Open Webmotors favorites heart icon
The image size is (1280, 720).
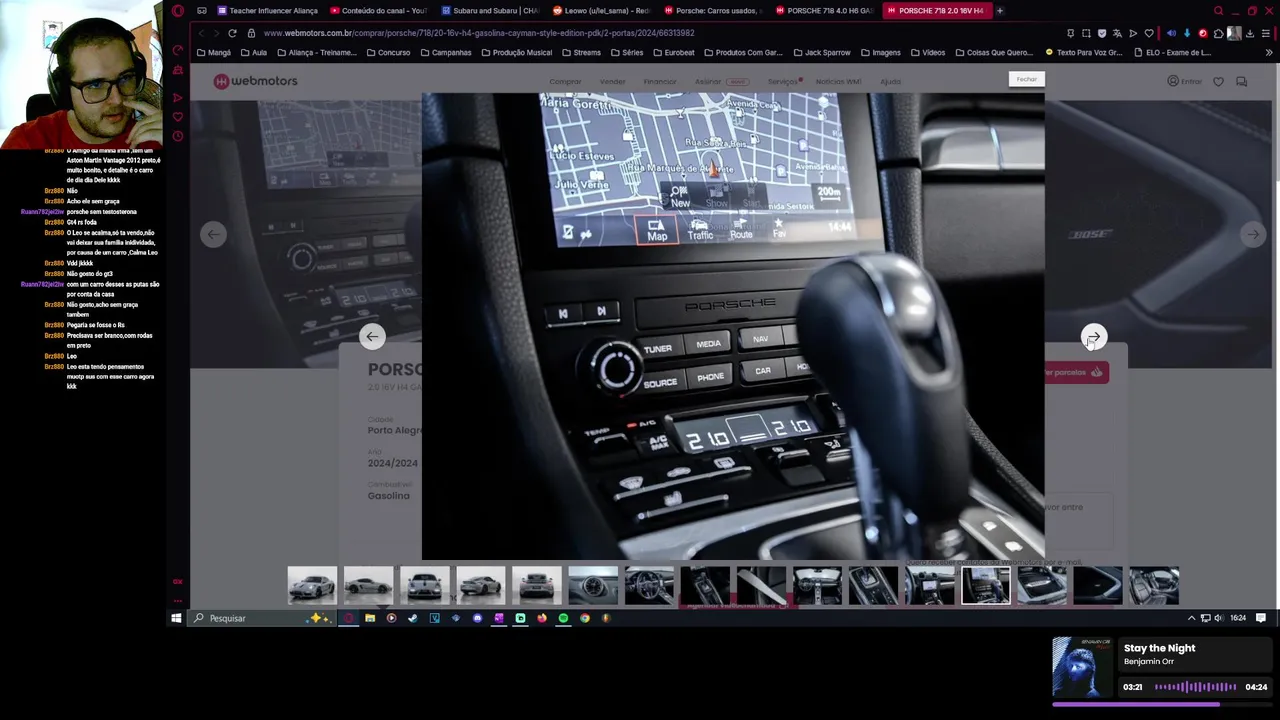(1218, 82)
